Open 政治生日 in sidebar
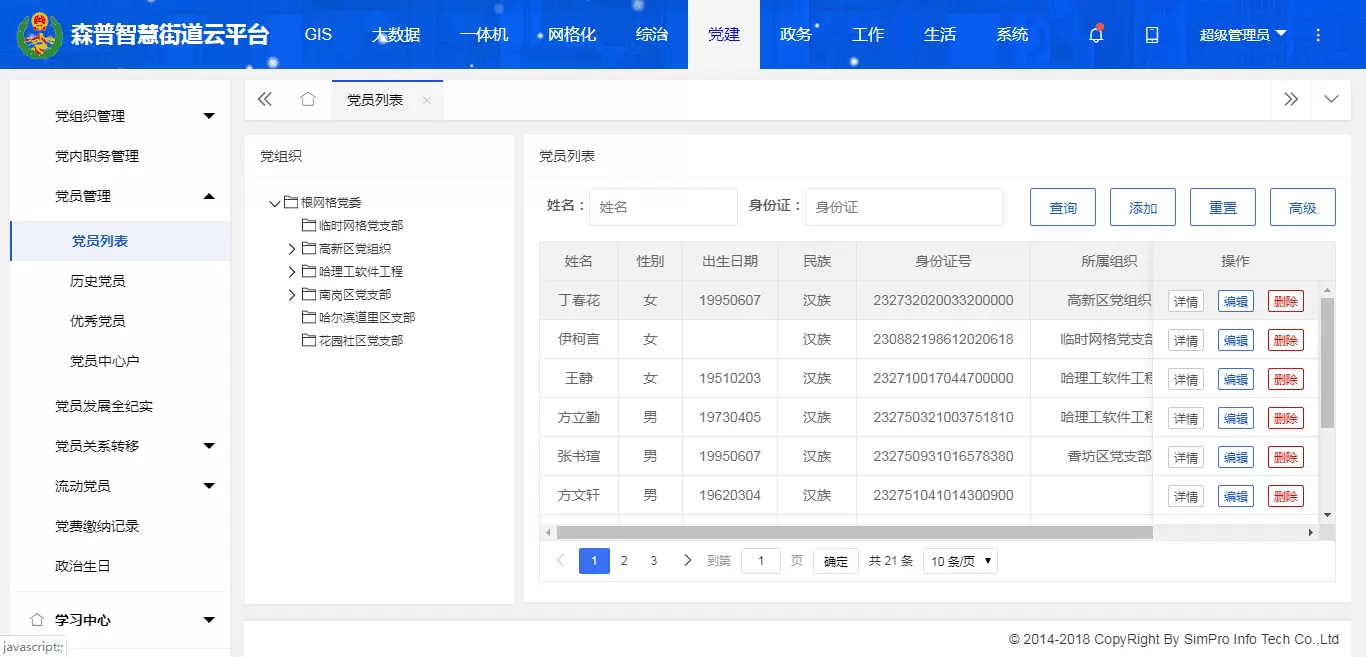This screenshot has height=657, width=1366. click(83, 566)
